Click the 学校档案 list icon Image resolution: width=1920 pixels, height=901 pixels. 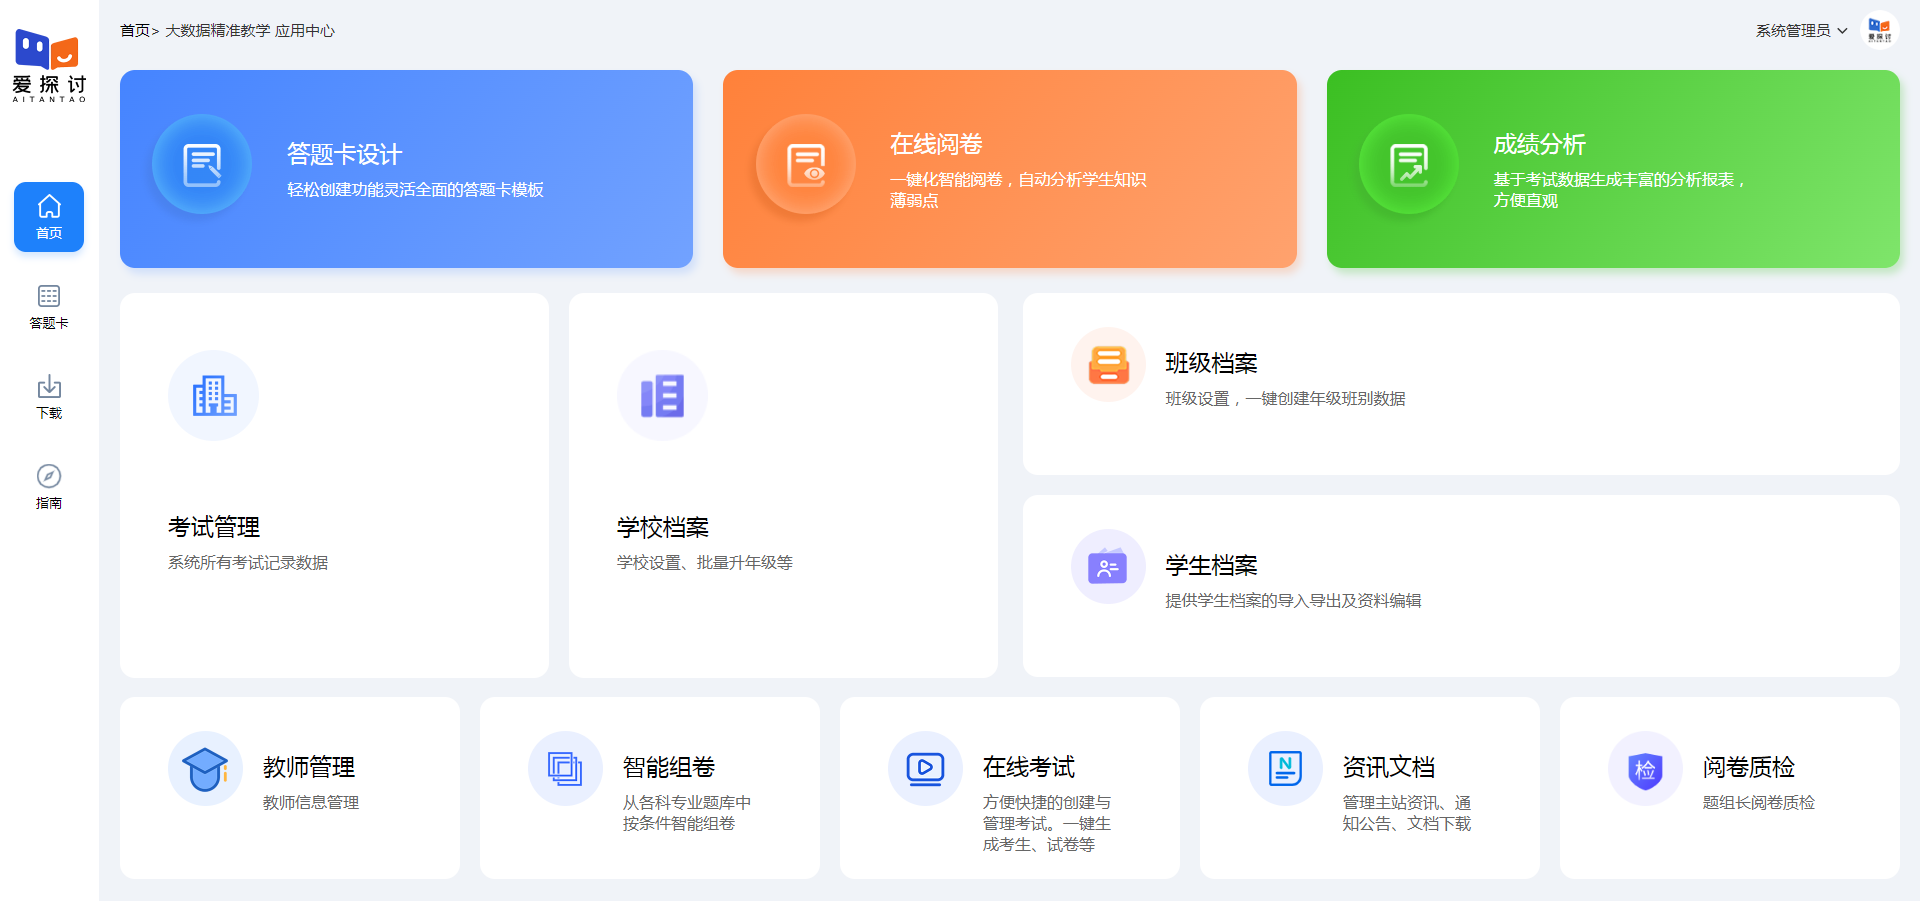pyautogui.click(x=662, y=396)
